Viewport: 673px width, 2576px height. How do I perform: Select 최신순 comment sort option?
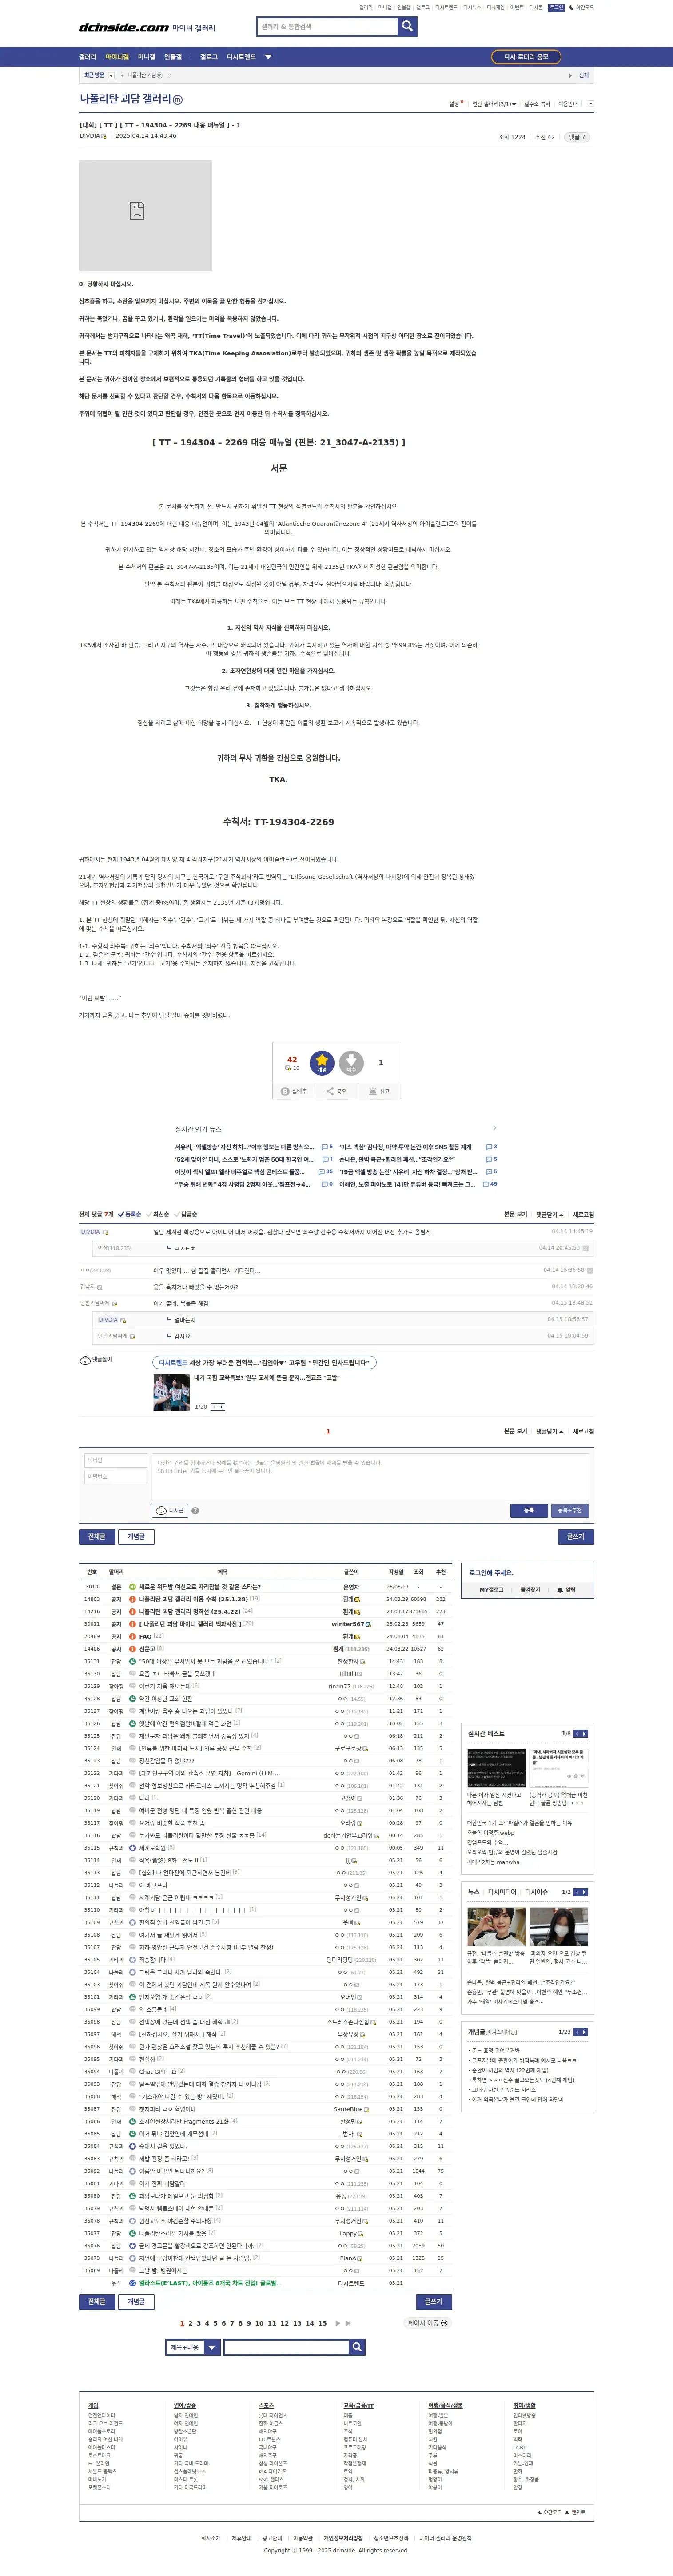click(158, 1214)
